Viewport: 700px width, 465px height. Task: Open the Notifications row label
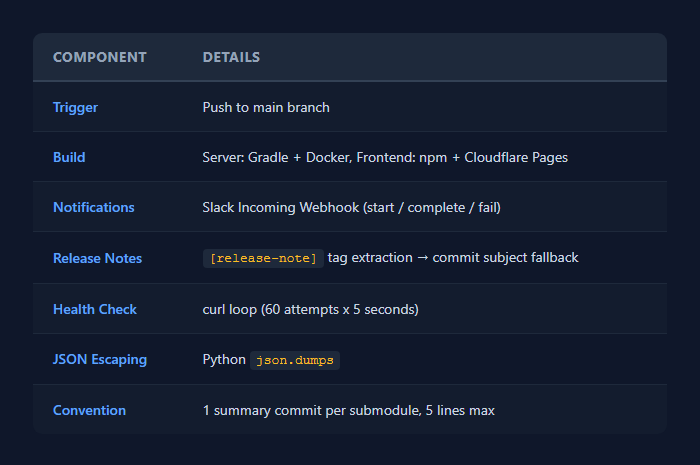point(93,207)
